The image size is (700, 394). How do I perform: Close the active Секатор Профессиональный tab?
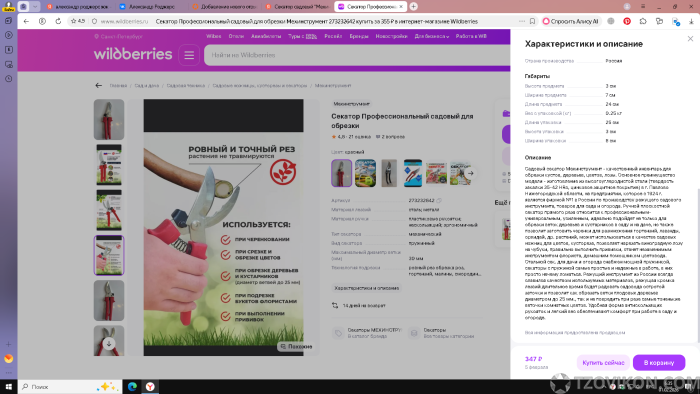click(x=401, y=6)
